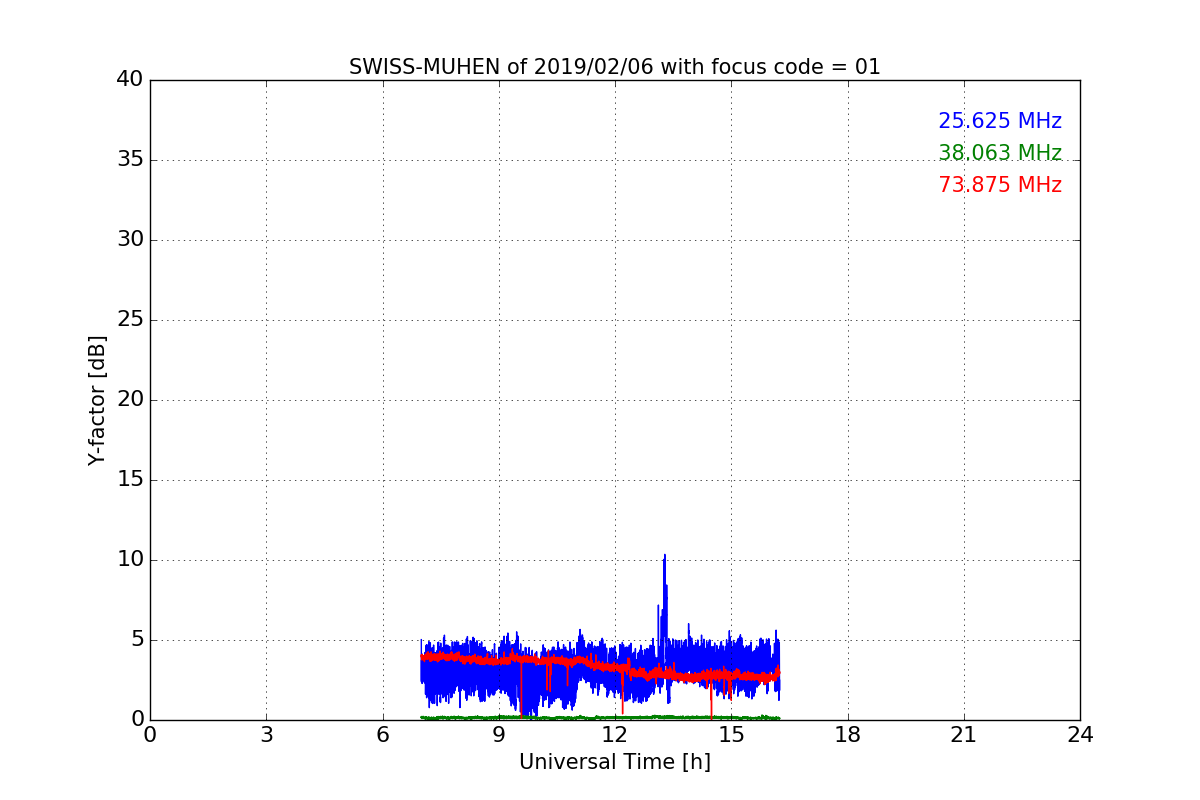Click the y-axis tick label 25

[130, 320]
